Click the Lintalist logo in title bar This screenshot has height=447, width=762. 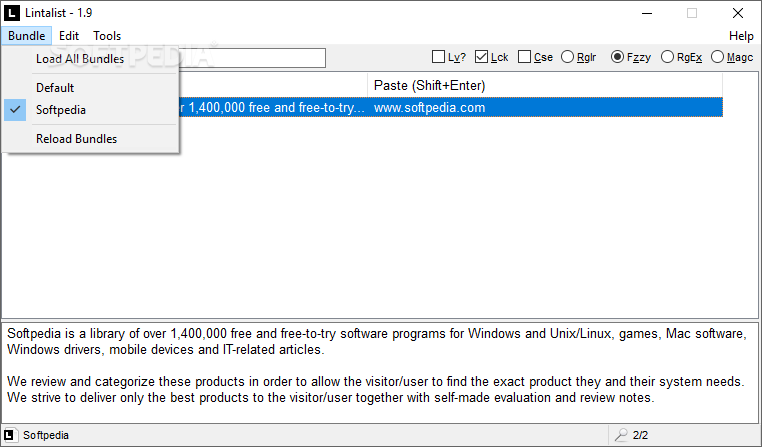point(12,13)
